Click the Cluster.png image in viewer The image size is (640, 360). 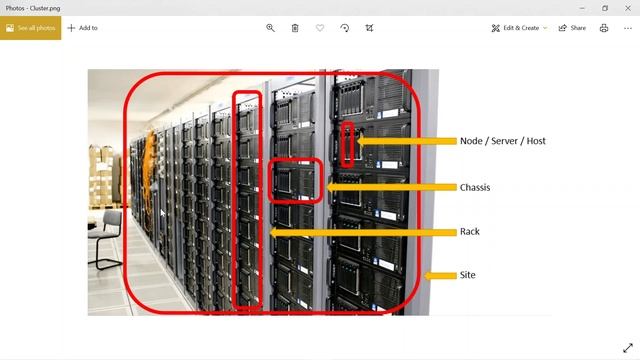[320, 192]
